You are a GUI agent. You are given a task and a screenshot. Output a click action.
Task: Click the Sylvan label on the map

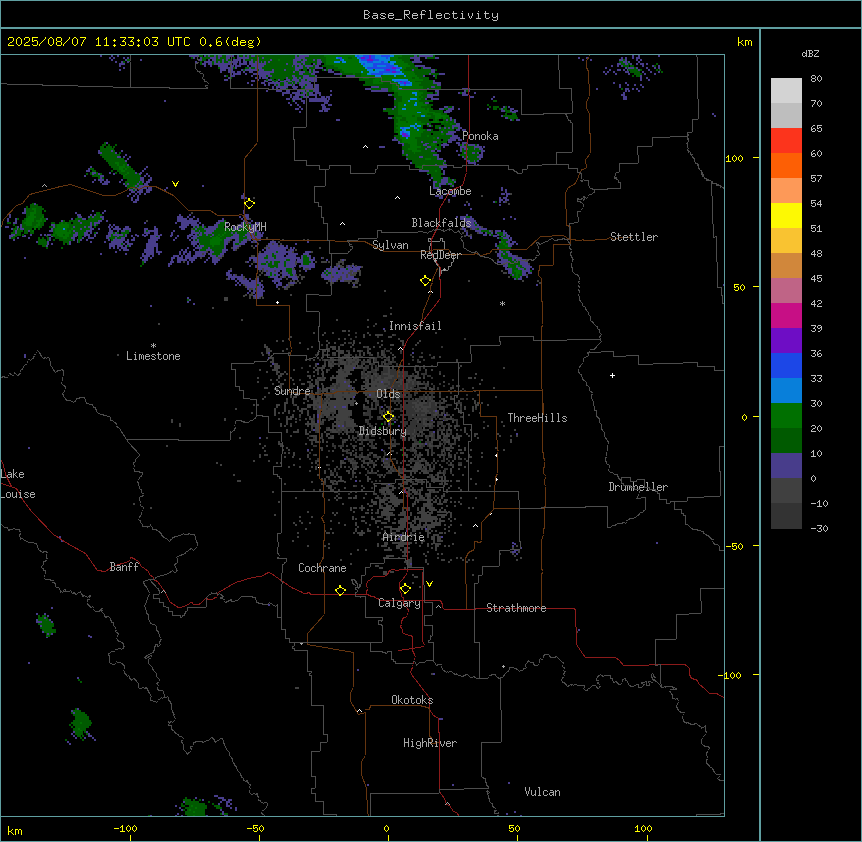point(390,245)
